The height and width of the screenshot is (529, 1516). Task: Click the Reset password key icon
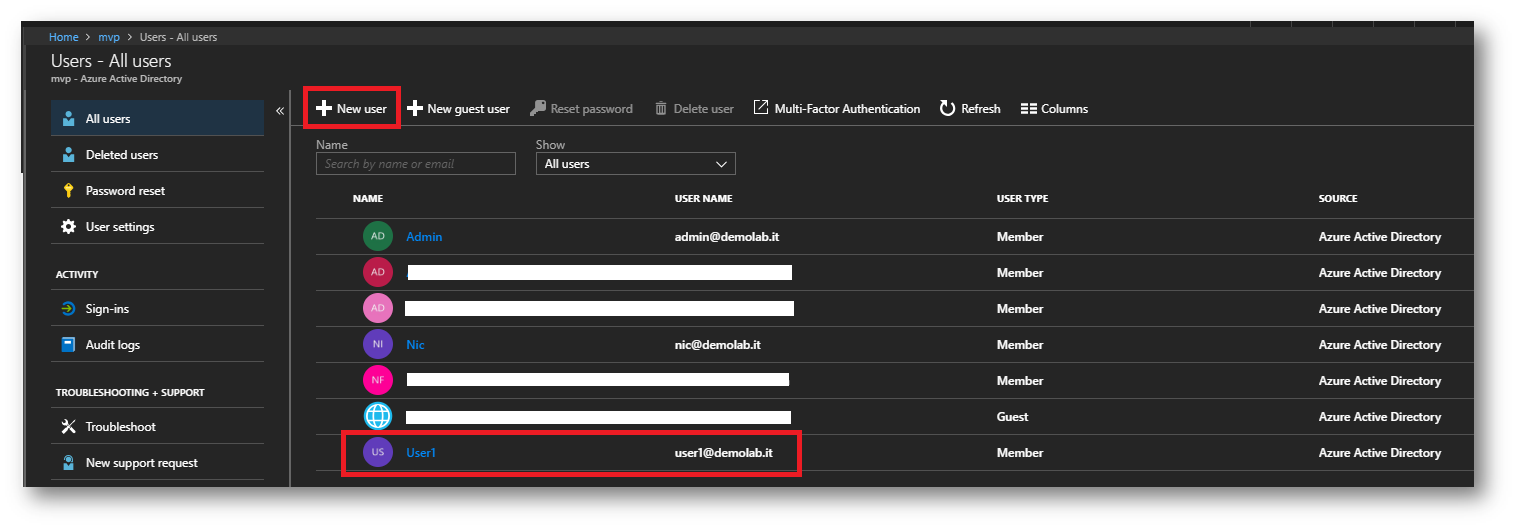tap(538, 108)
